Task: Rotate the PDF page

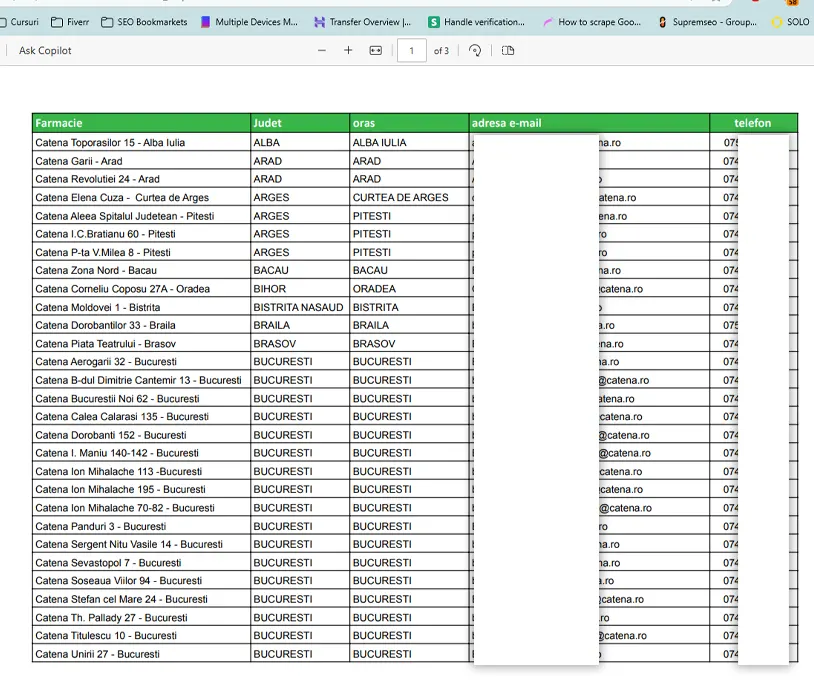Action: coord(475,50)
